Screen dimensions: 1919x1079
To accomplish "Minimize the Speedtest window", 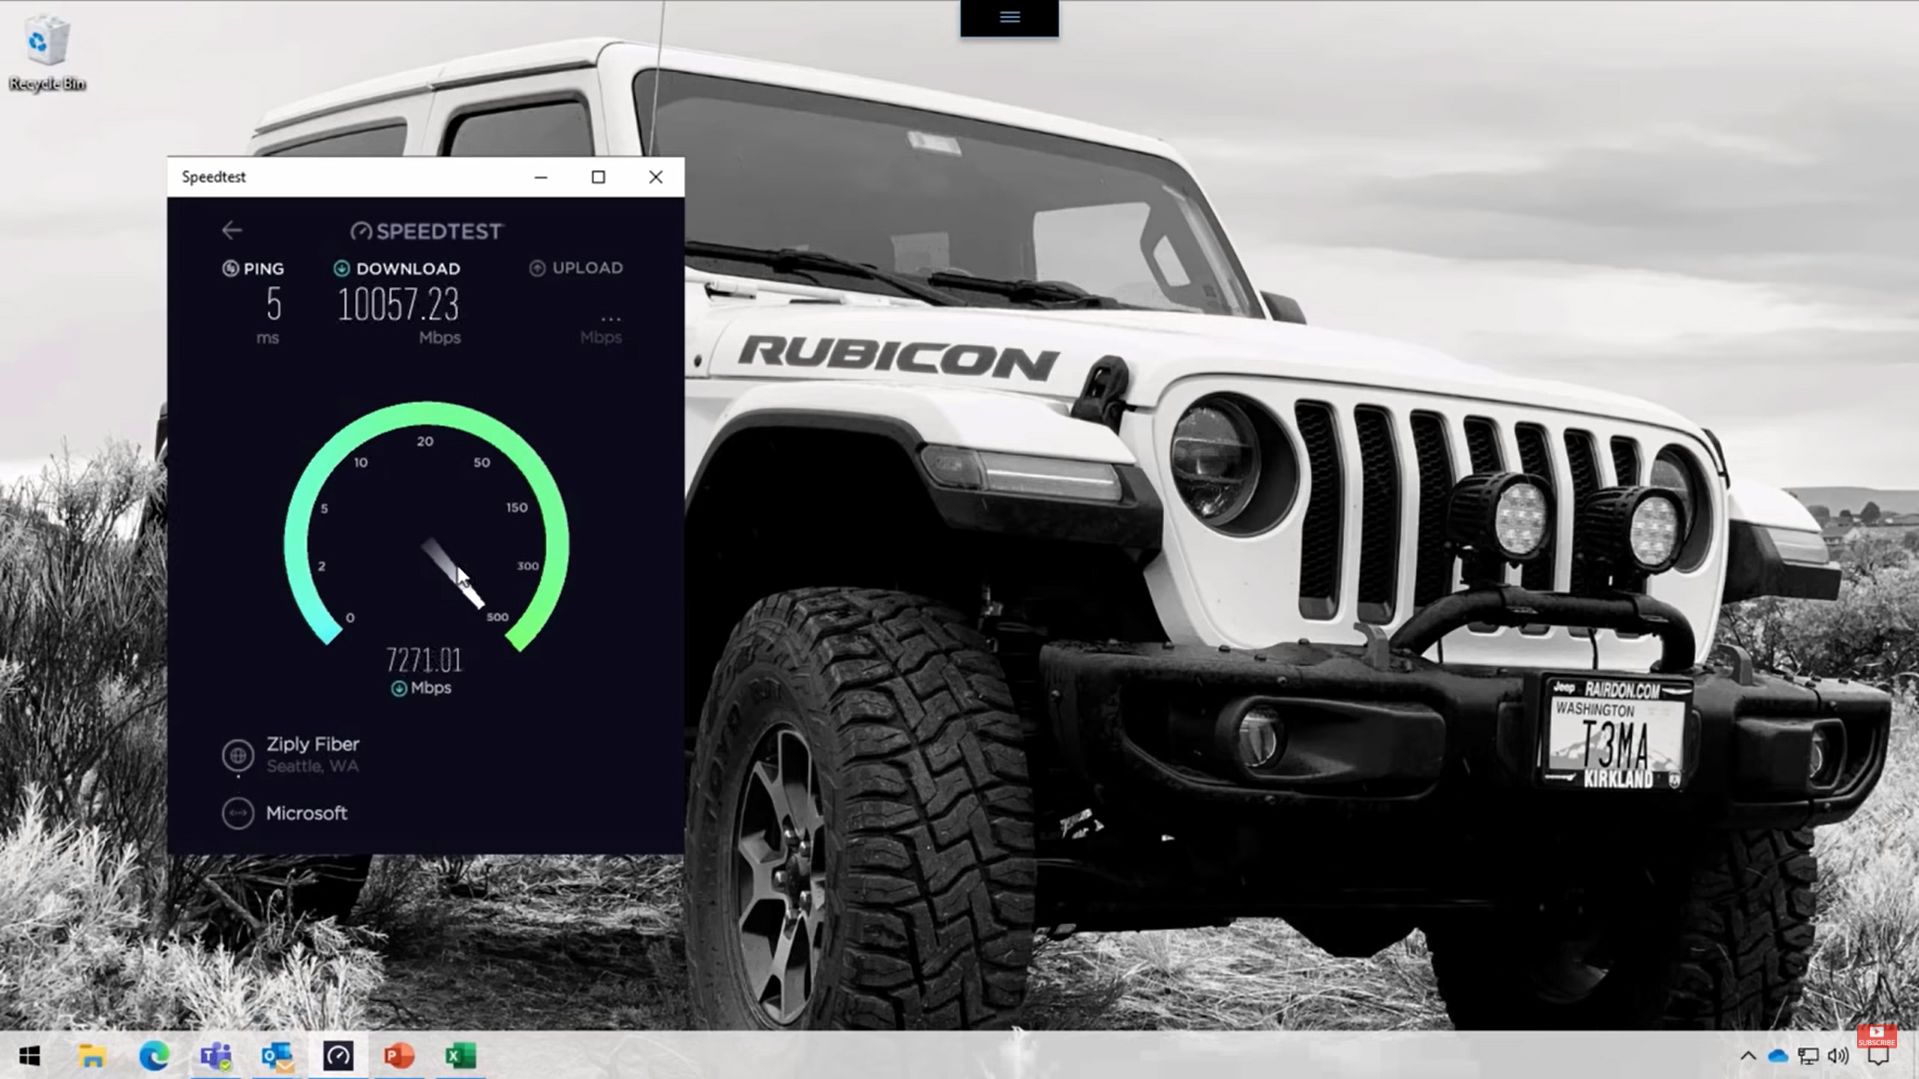I will click(x=541, y=177).
